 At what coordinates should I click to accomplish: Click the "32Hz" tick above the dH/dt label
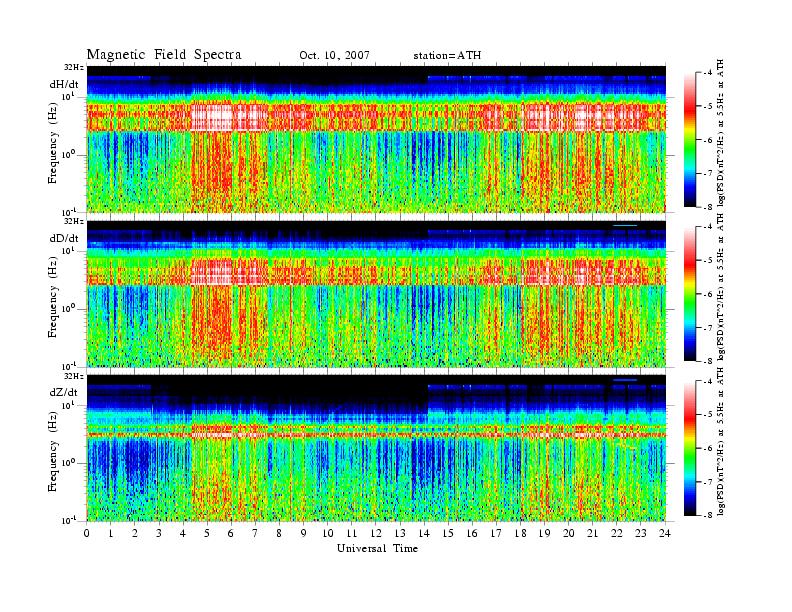pyautogui.click(x=74, y=67)
